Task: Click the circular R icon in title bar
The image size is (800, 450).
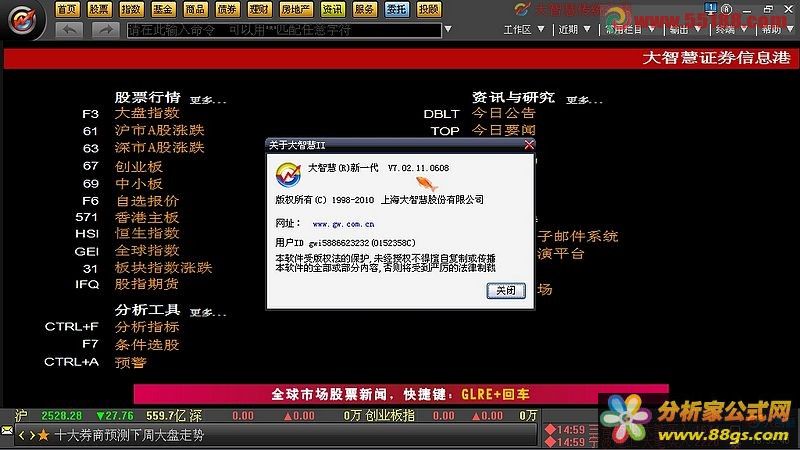Action: [727, 9]
